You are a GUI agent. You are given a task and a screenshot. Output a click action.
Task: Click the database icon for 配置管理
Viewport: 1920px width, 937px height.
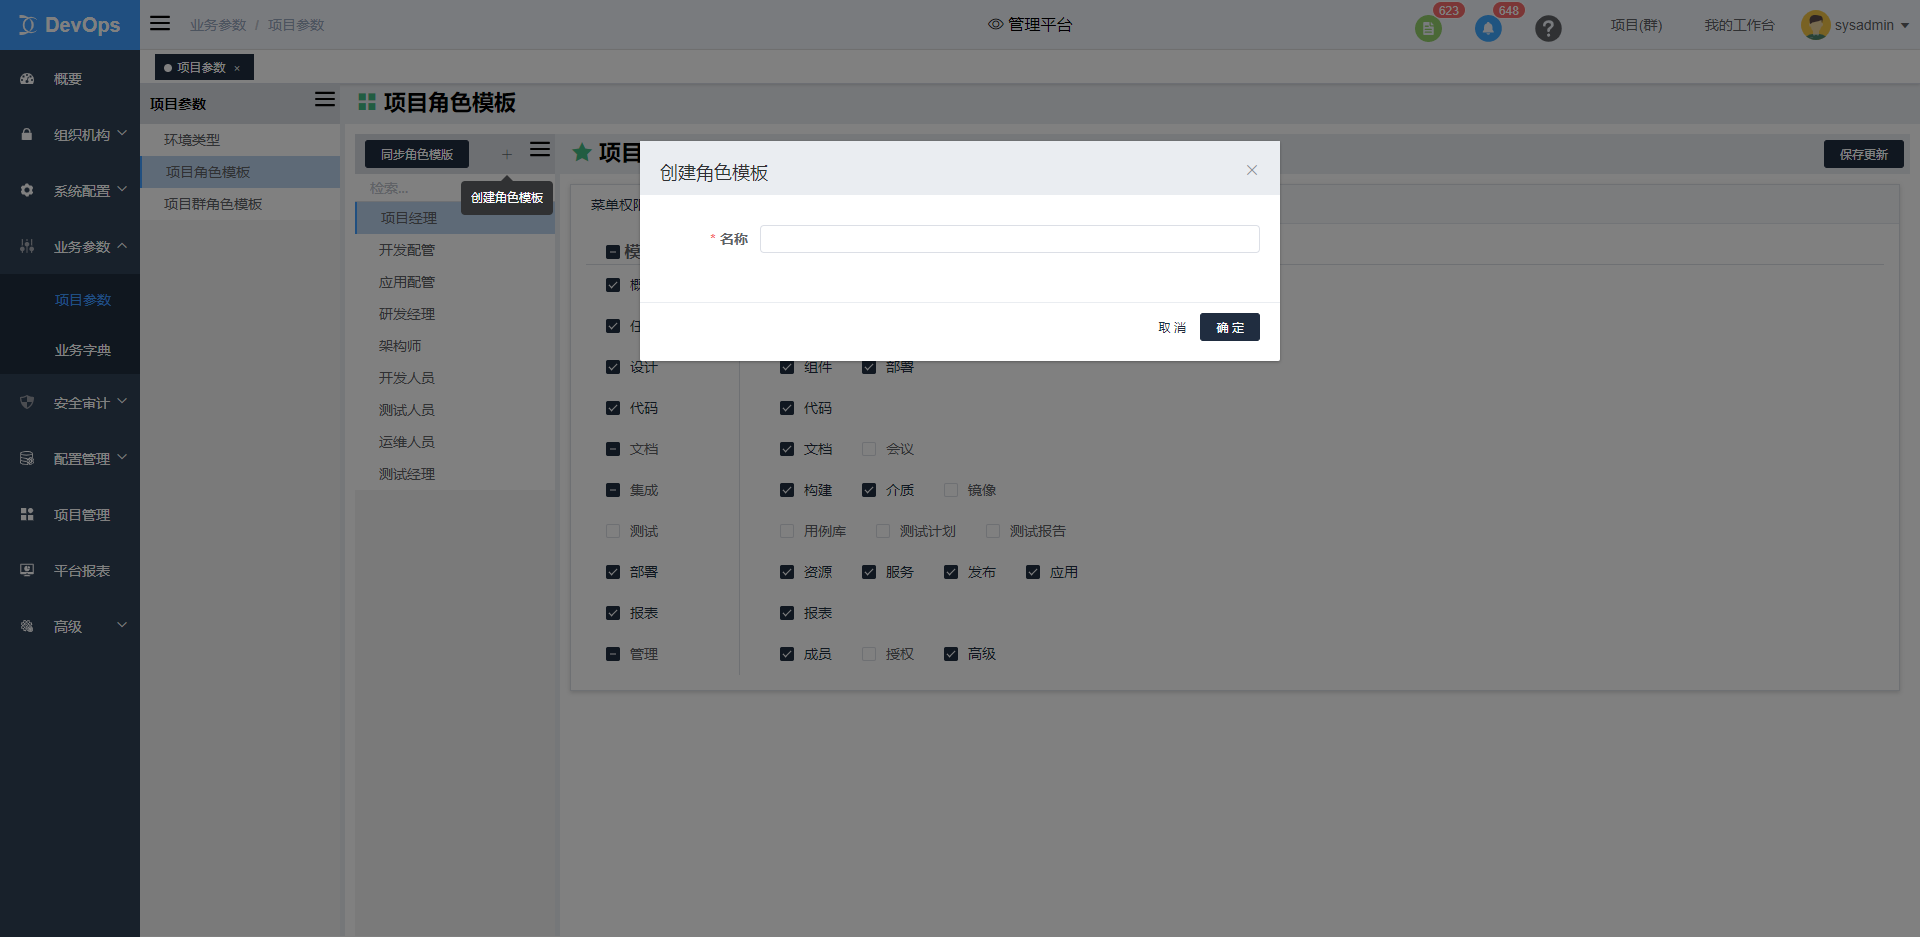pos(27,459)
